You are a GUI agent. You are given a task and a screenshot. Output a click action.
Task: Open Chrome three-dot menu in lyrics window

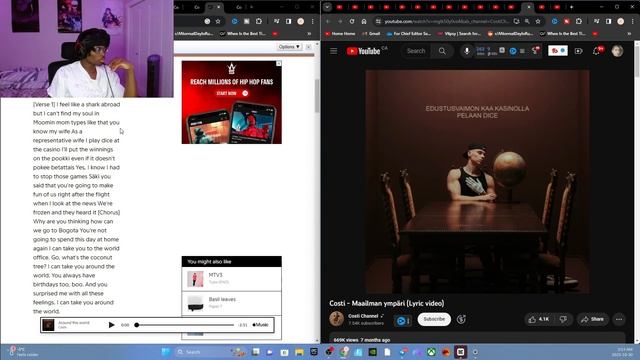tap(313, 21)
